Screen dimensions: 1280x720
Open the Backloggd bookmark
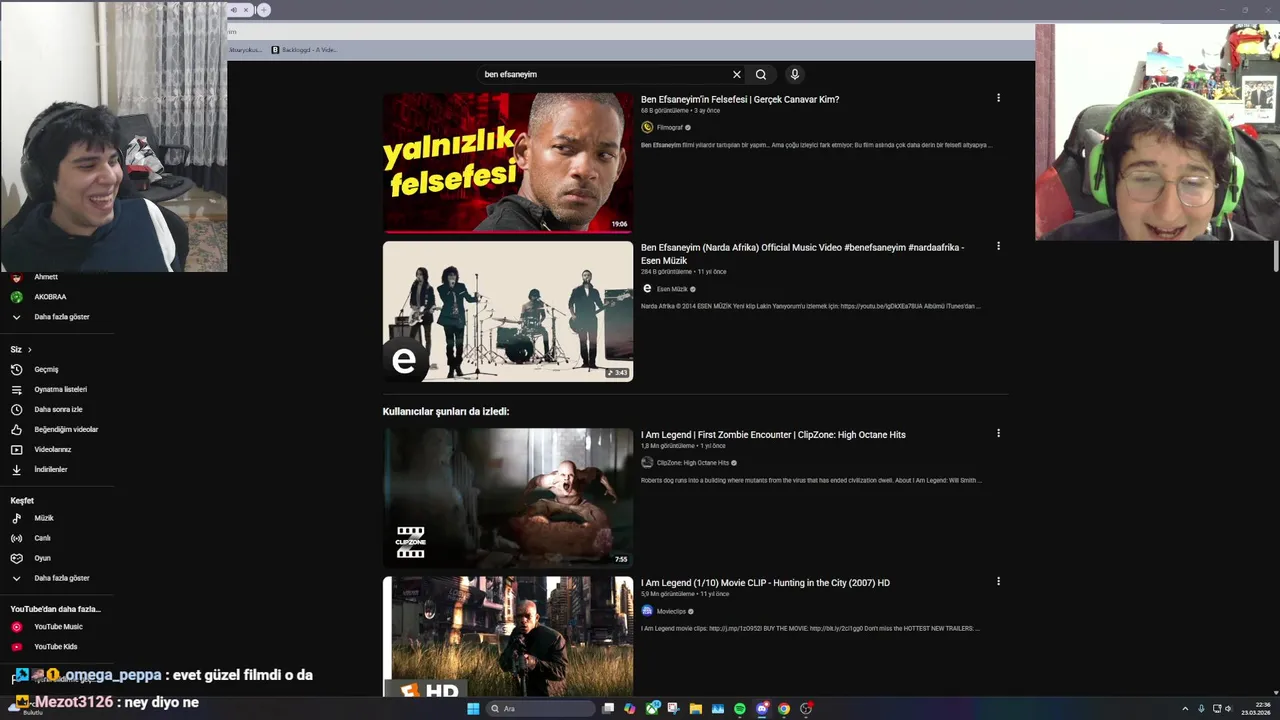pos(304,50)
